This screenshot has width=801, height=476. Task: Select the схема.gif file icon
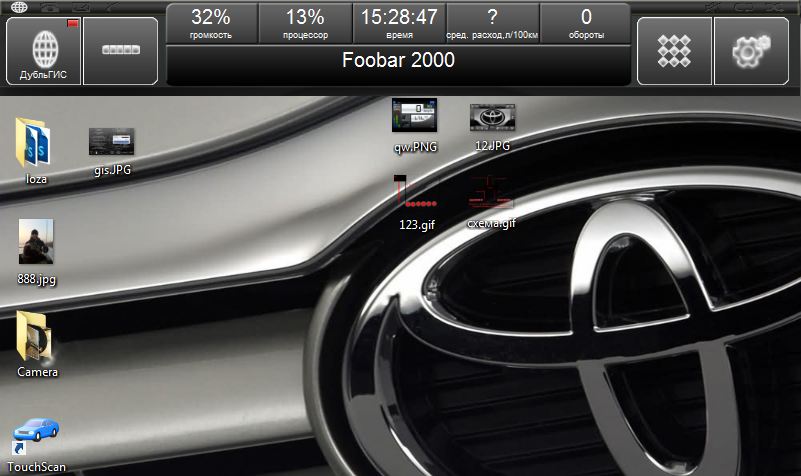pos(491,202)
